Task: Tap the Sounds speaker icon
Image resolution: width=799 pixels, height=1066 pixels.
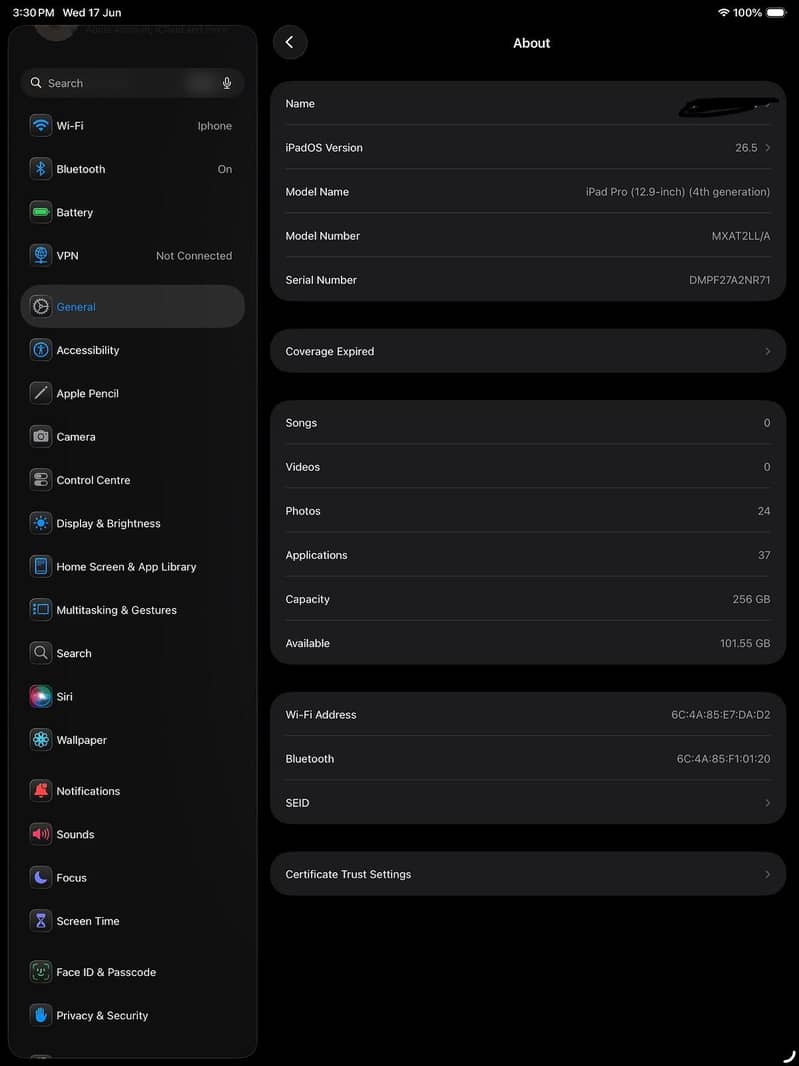Action: (x=41, y=834)
